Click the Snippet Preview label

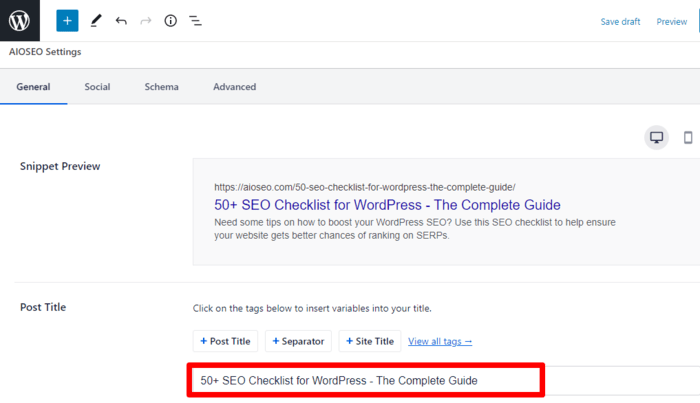click(60, 166)
